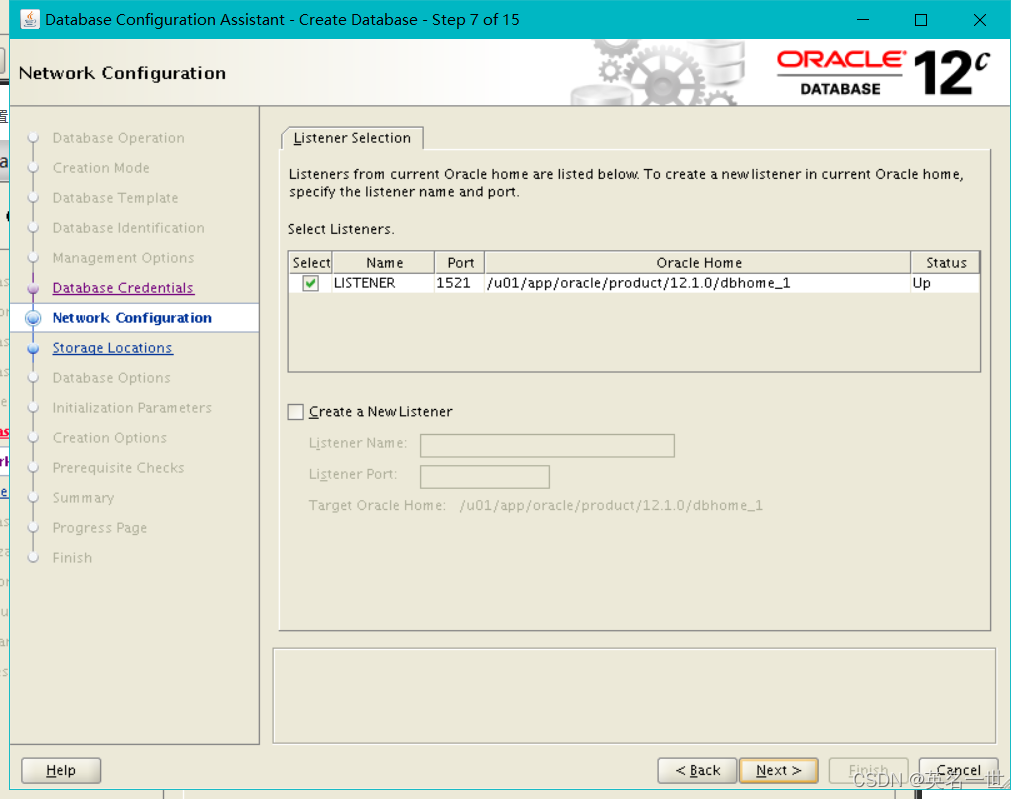Click the Select column header

(x=311, y=262)
